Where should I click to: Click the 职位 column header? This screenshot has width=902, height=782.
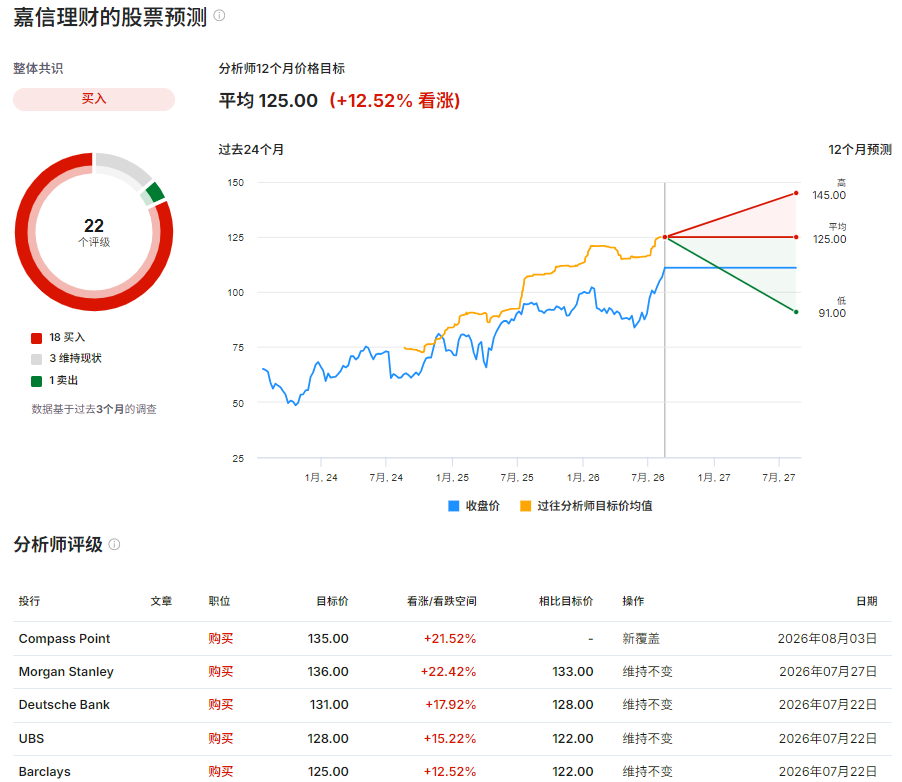pos(219,601)
